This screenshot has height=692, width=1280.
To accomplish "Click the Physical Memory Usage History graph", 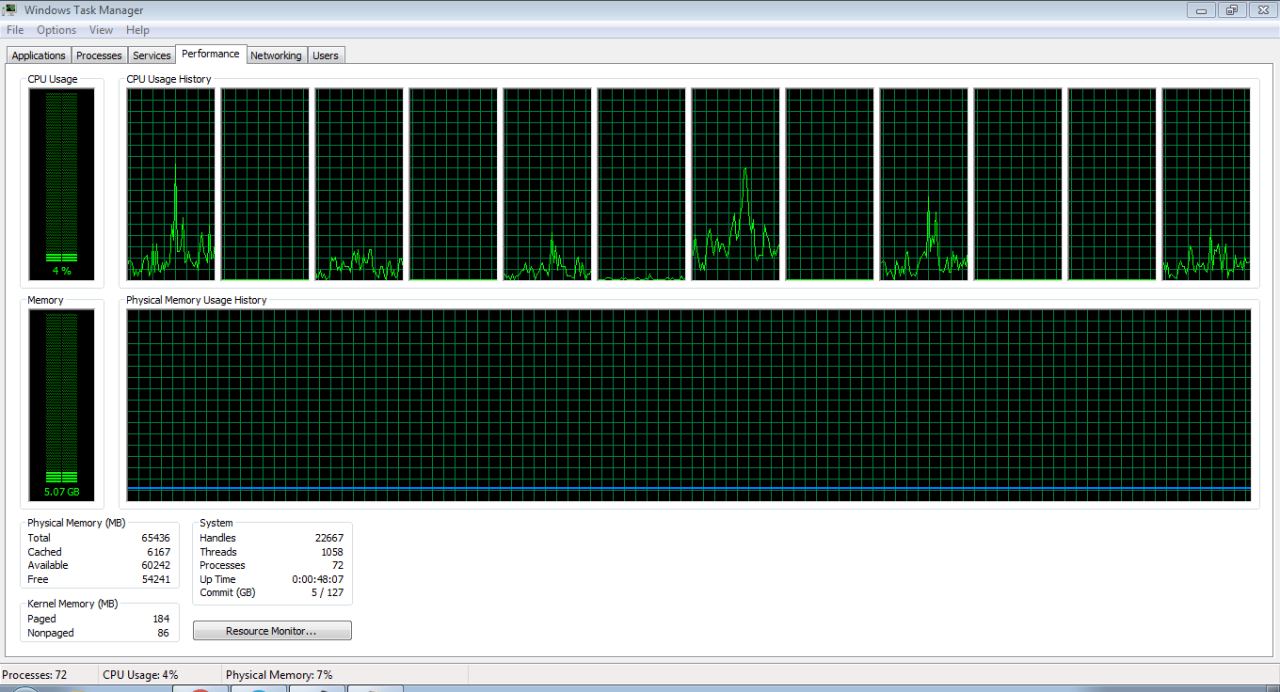I will click(x=689, y=405).
